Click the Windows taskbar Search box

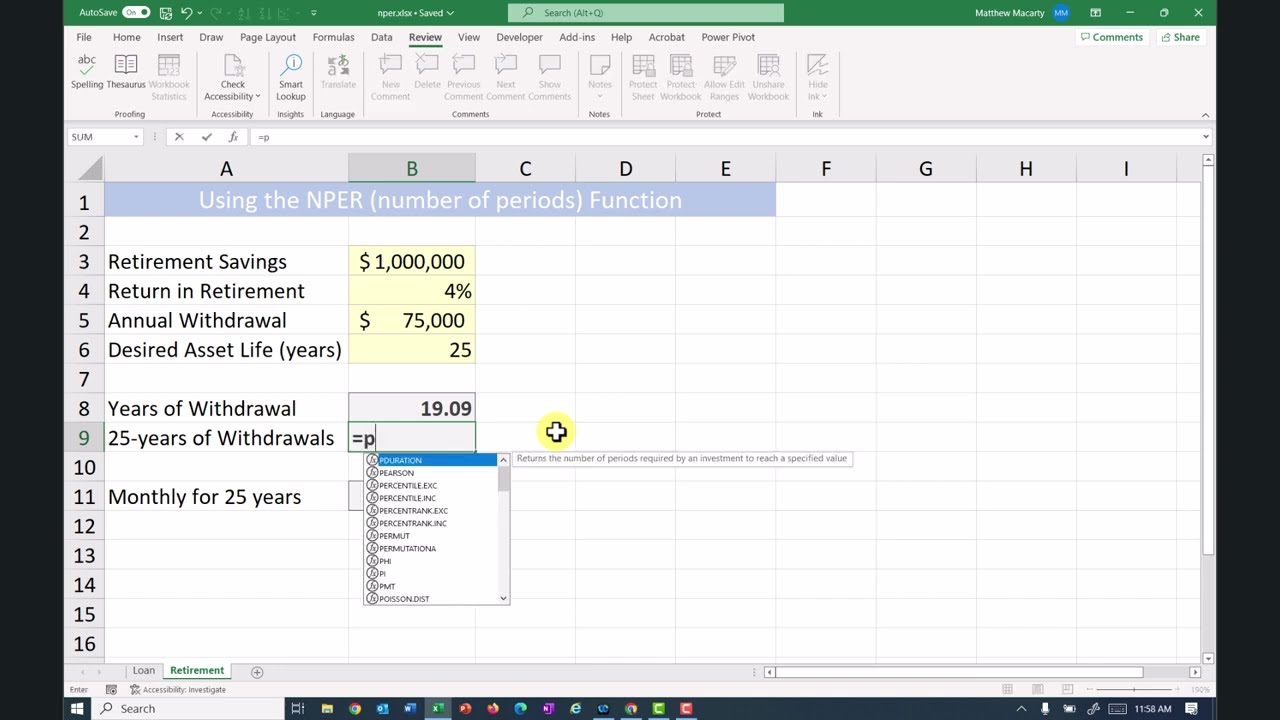[188, 709]
